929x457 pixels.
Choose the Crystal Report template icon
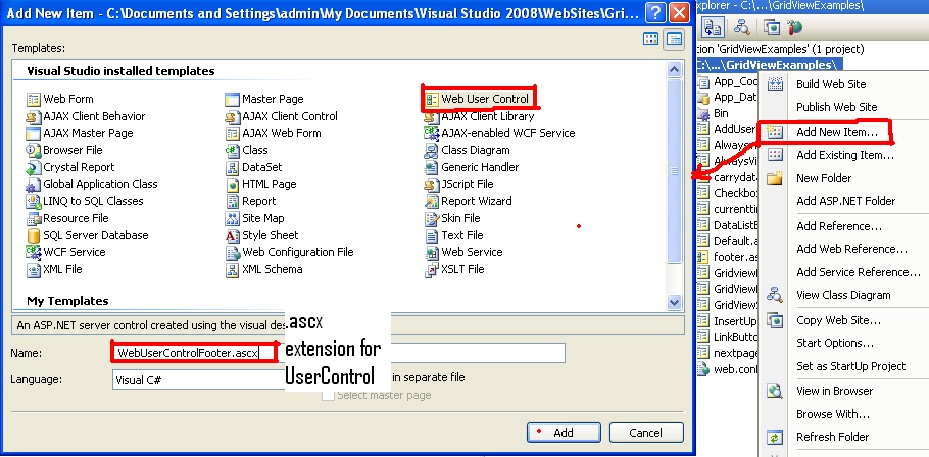(x=34, y=167)
